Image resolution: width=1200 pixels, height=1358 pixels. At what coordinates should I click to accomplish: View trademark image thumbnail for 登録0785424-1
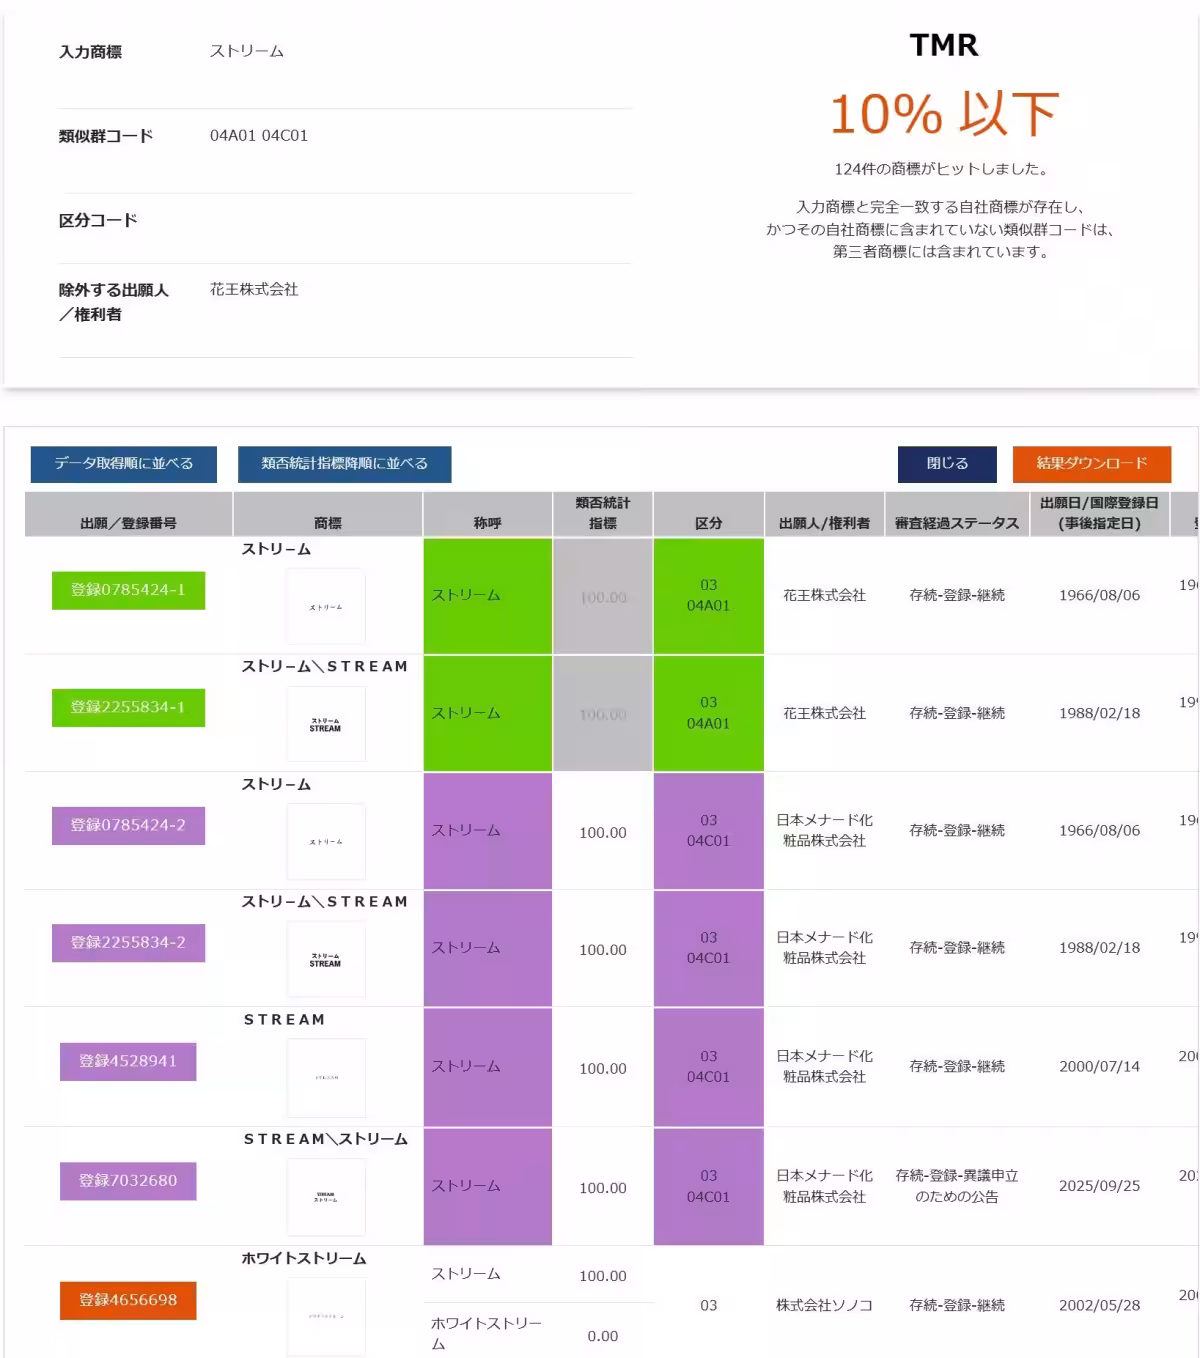click(326, 606)
